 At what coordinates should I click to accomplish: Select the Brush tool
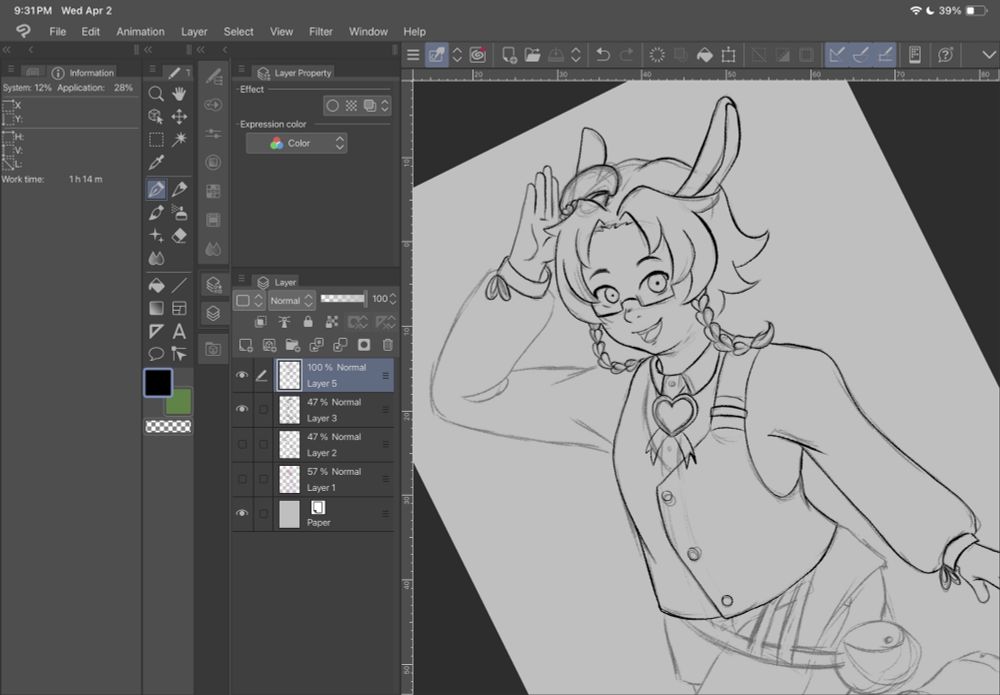pyautogui.click(x=156, y=212)
